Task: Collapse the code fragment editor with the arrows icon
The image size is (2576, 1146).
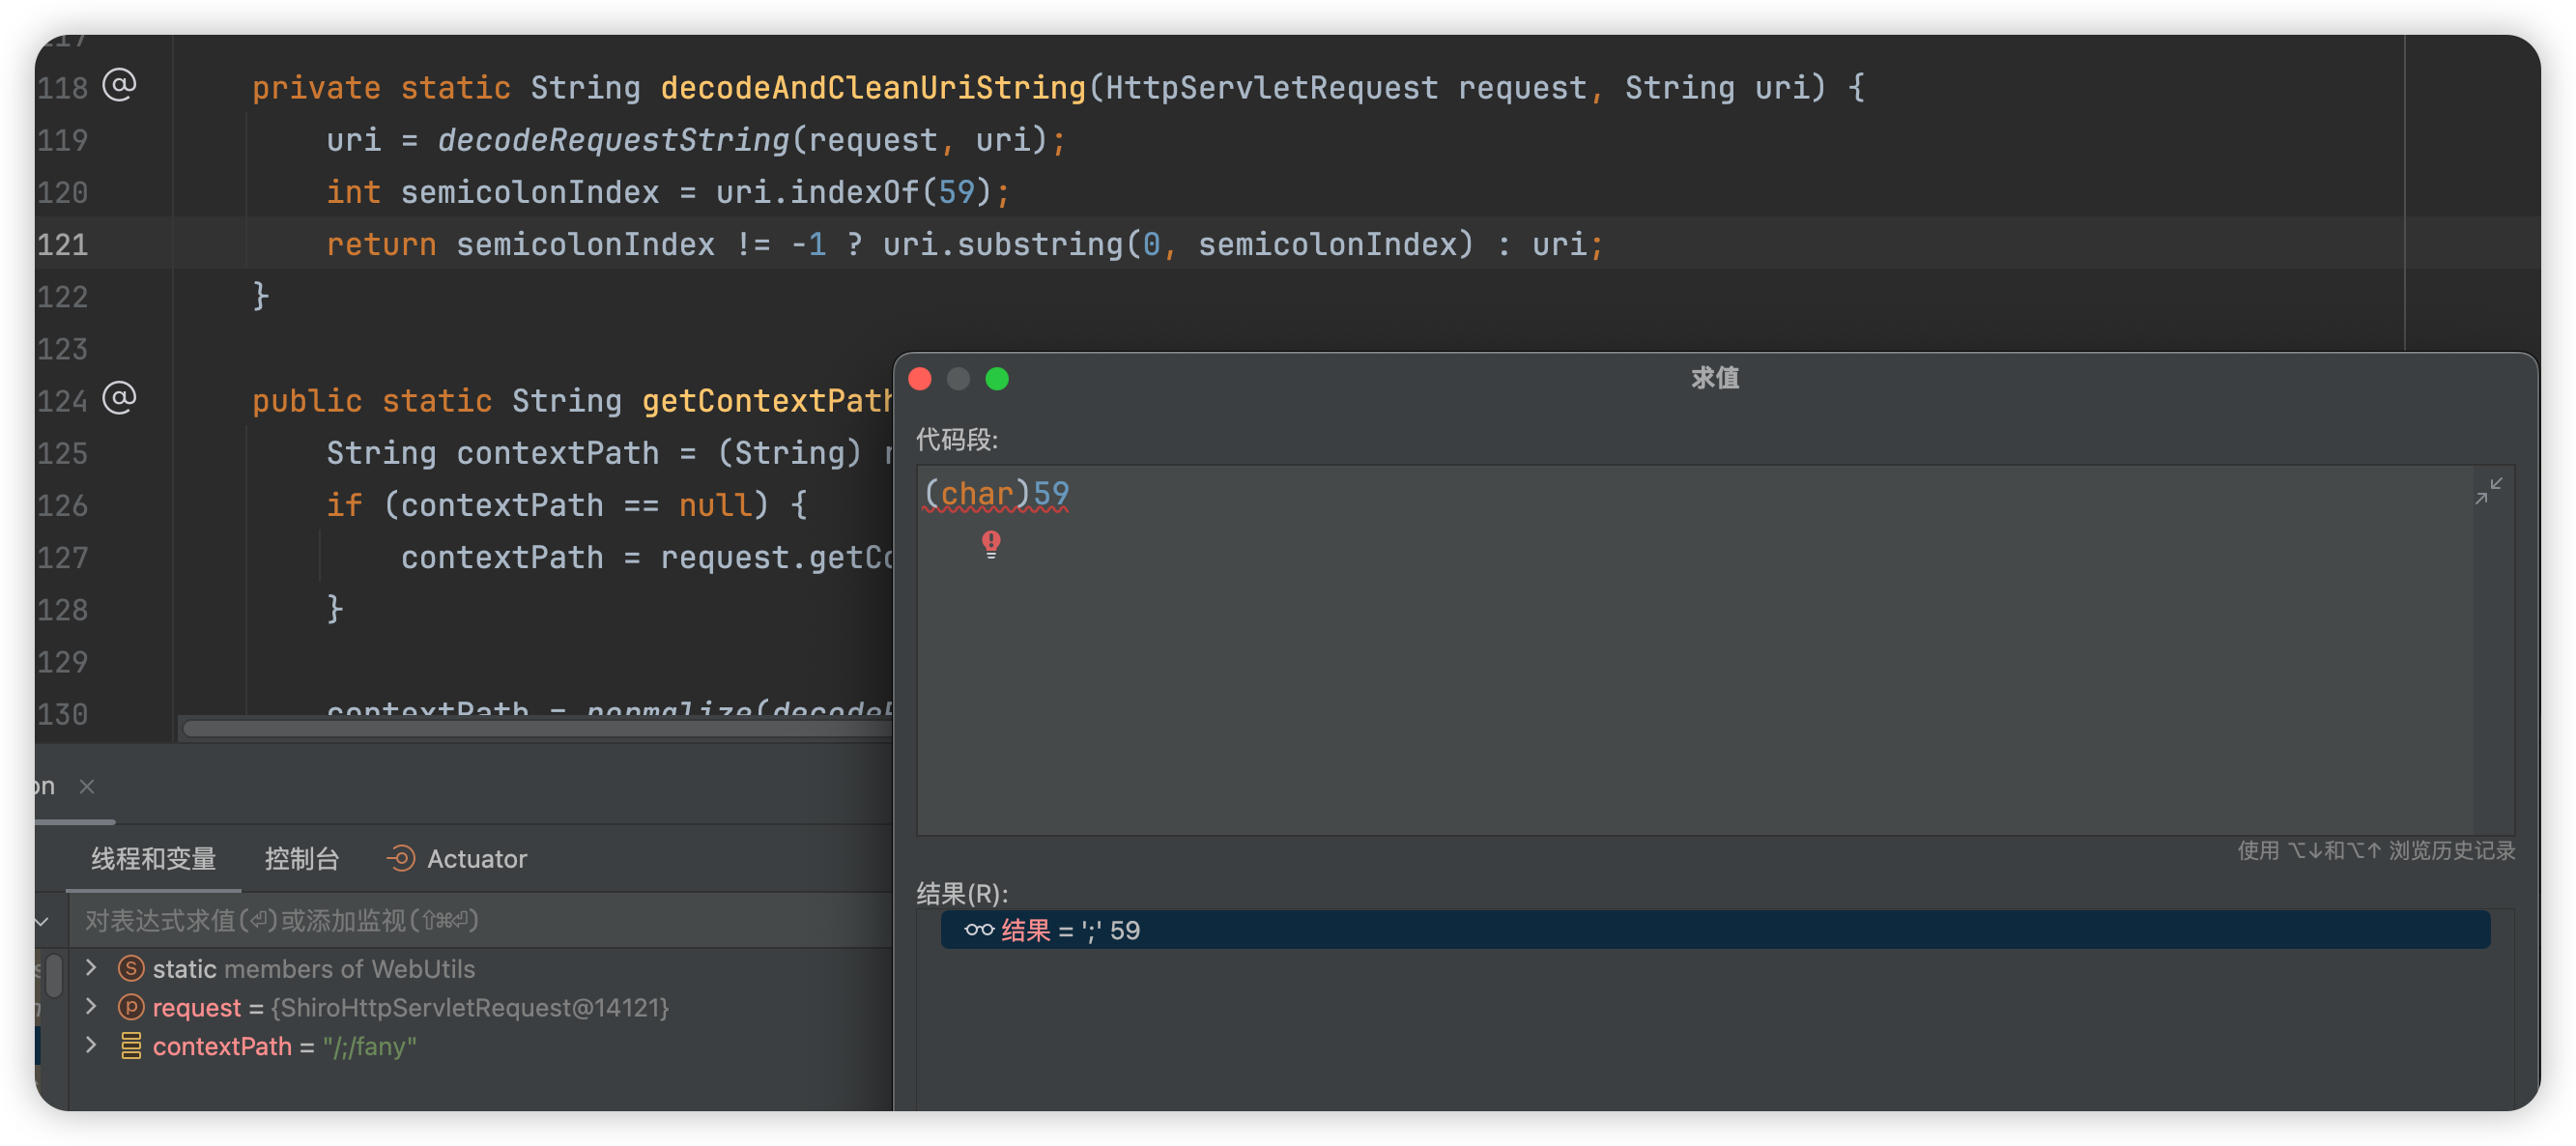Action: pyautogui.click(x=2487, y=490)
